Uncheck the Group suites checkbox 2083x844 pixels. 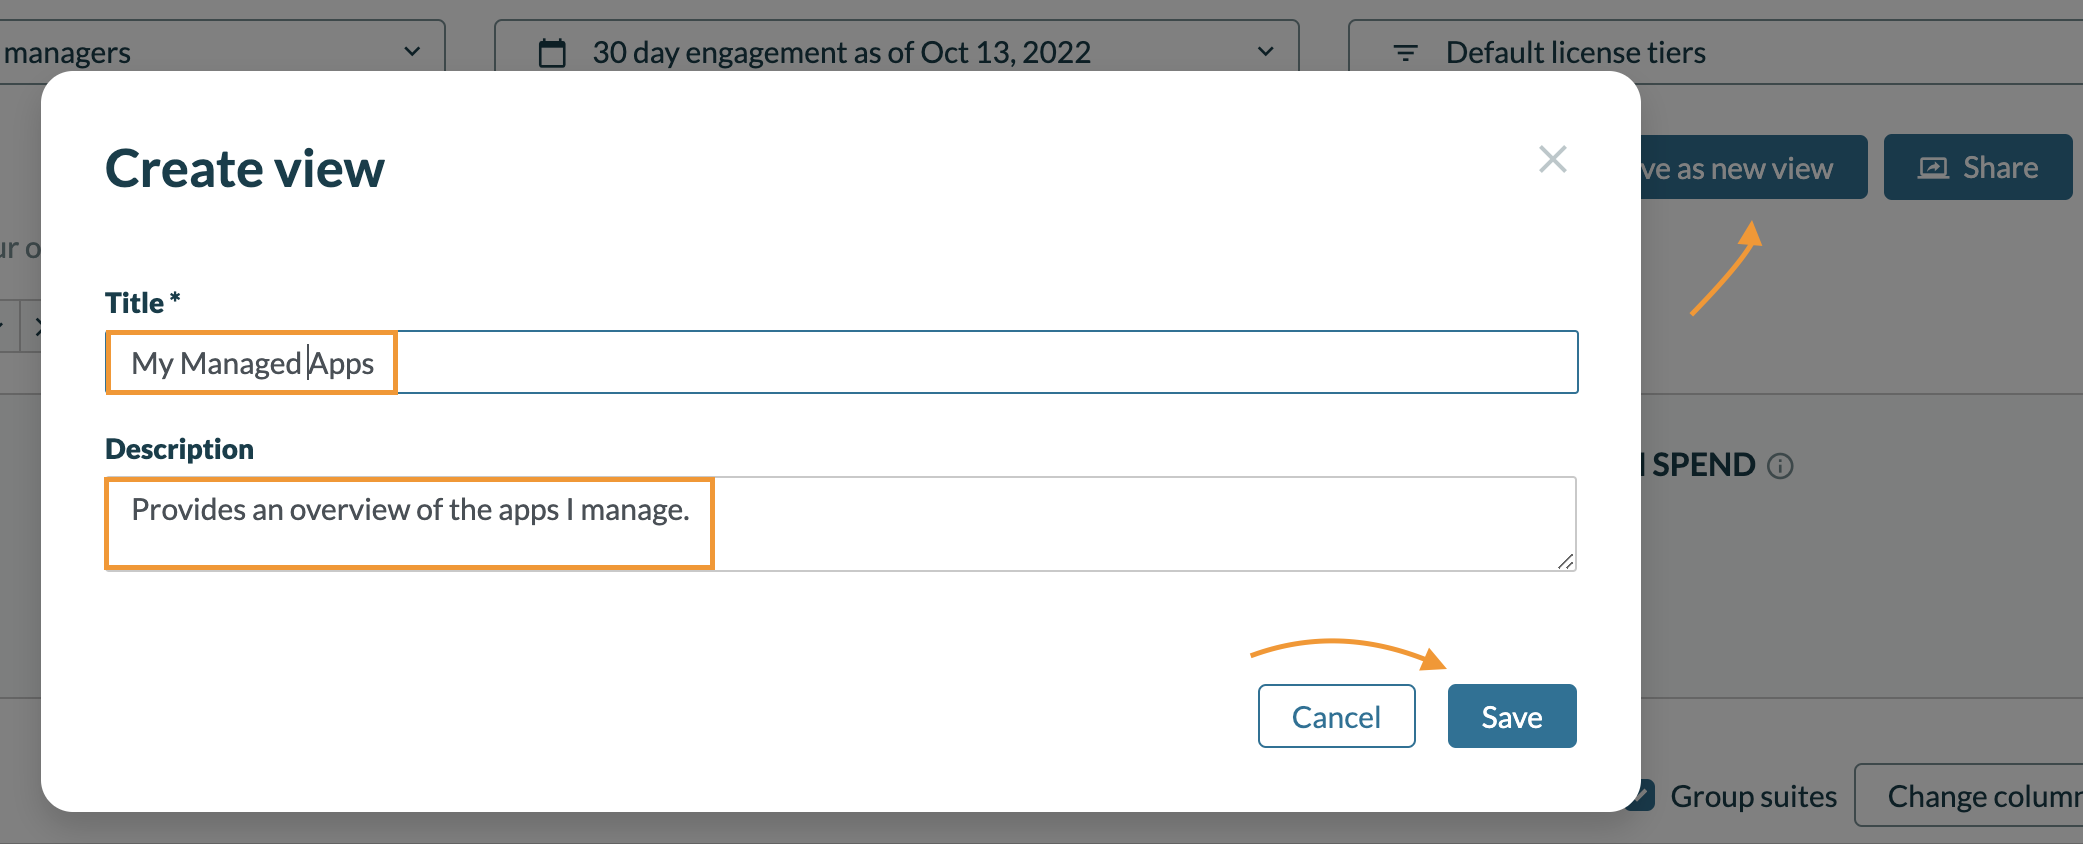(1643, 794)
